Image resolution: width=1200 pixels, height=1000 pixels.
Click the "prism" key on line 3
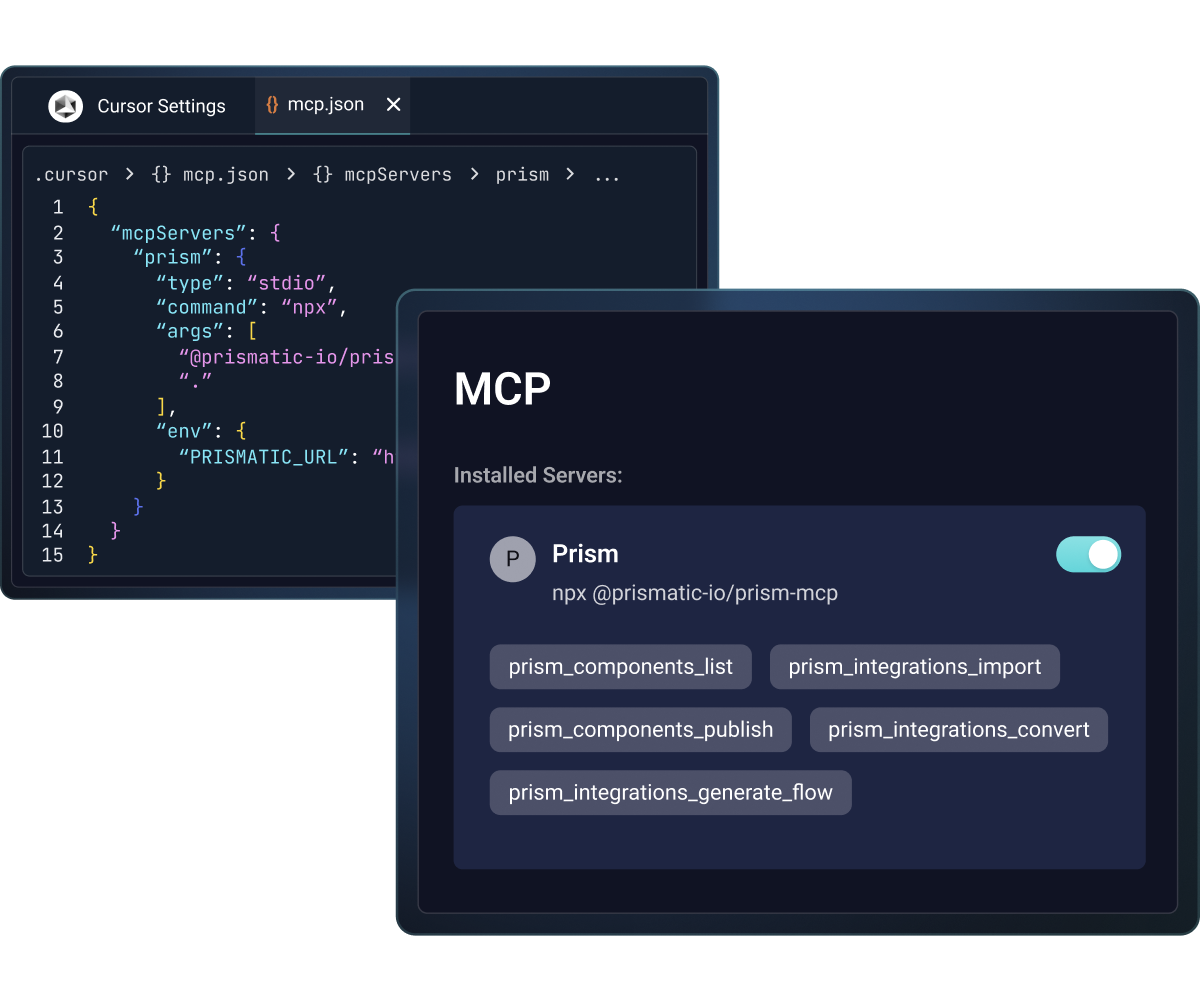tap(172, 258)
